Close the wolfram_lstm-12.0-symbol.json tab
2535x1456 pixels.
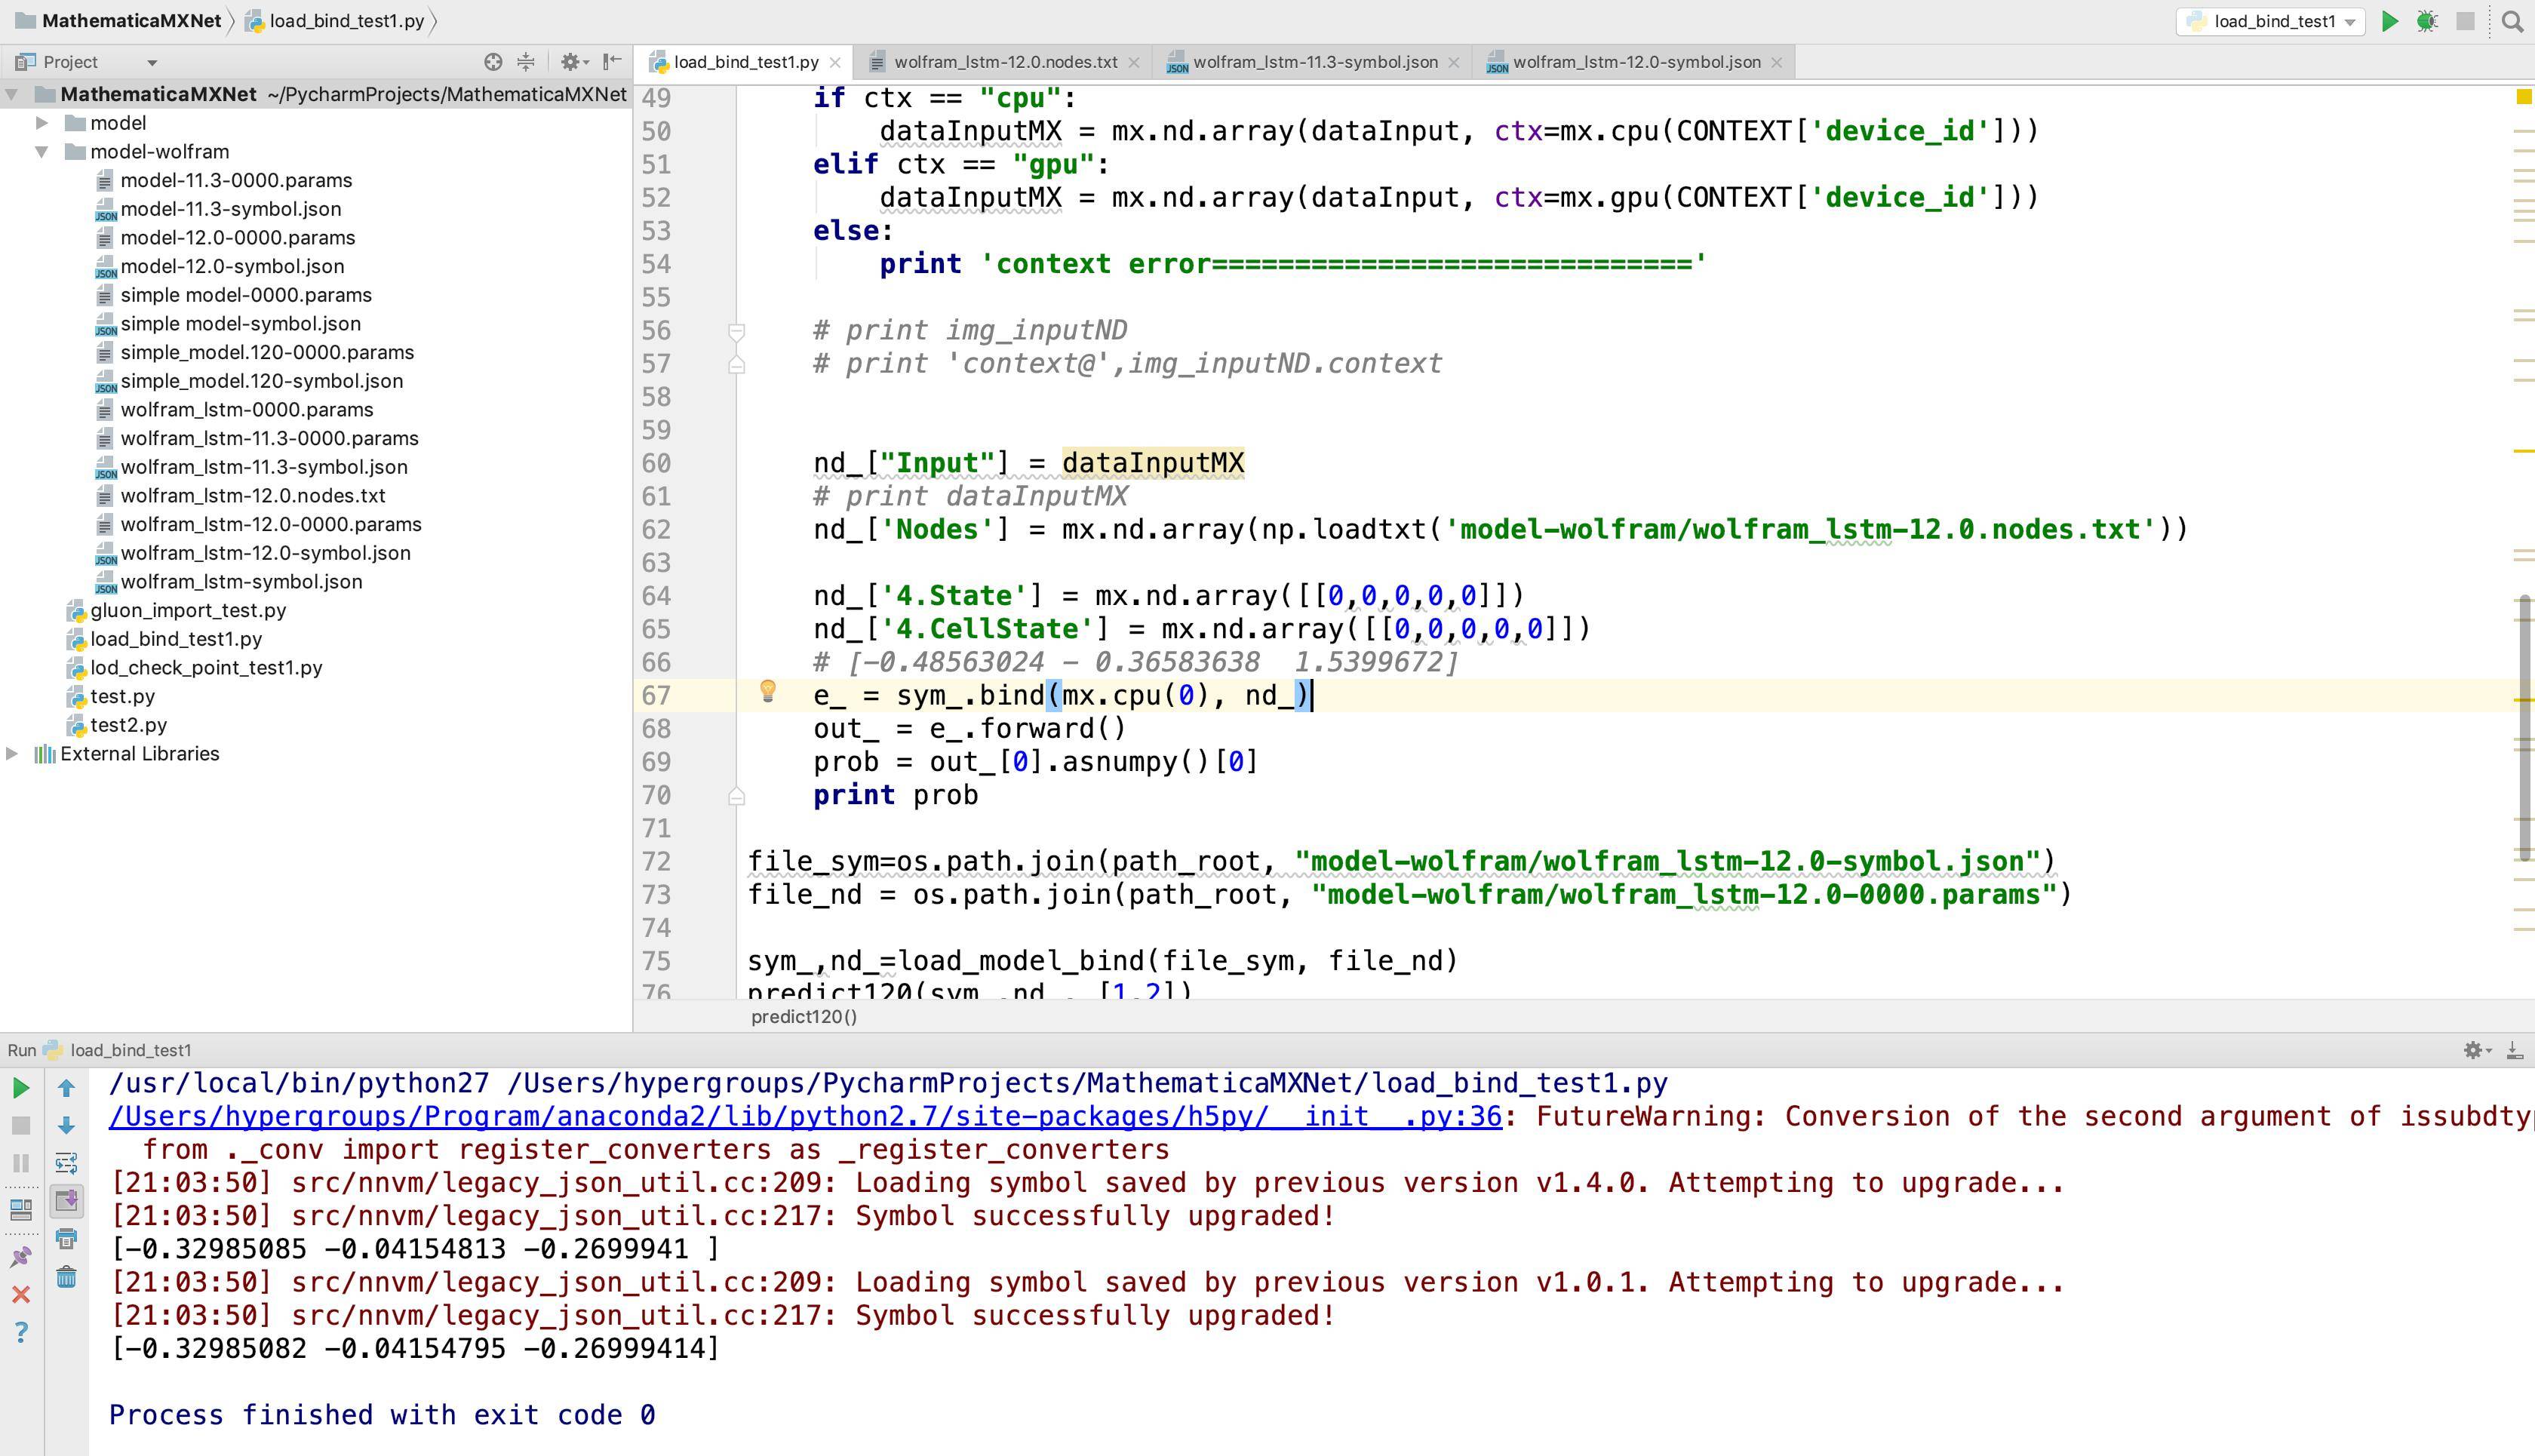(x=1776, y=62)
